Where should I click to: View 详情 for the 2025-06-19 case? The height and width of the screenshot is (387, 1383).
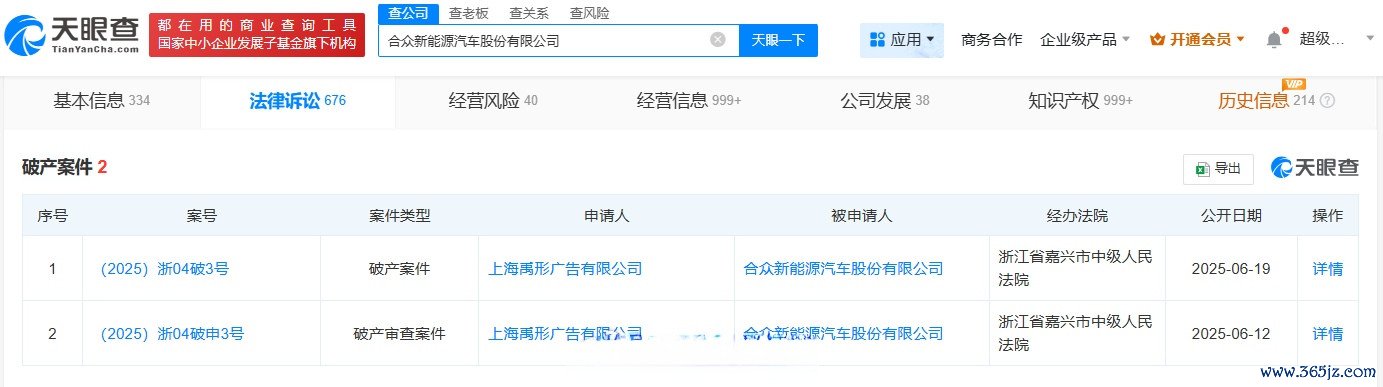[1327, 268]
